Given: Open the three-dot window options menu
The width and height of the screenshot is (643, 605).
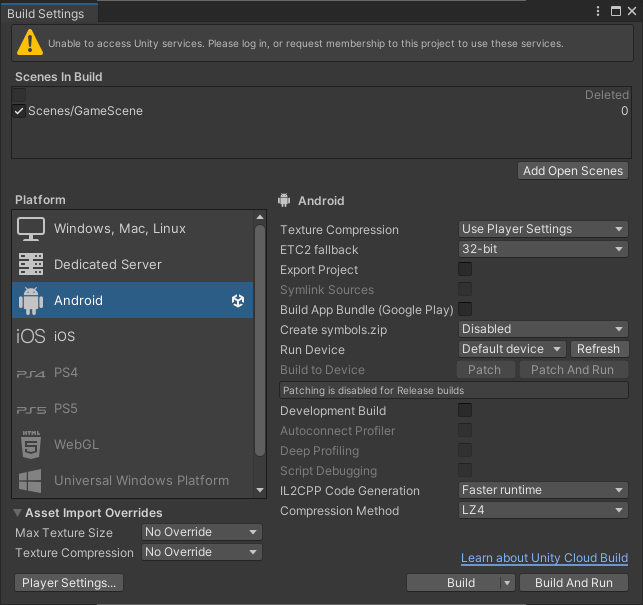Looking at the screenshot, I should click(x=598, y=11).
